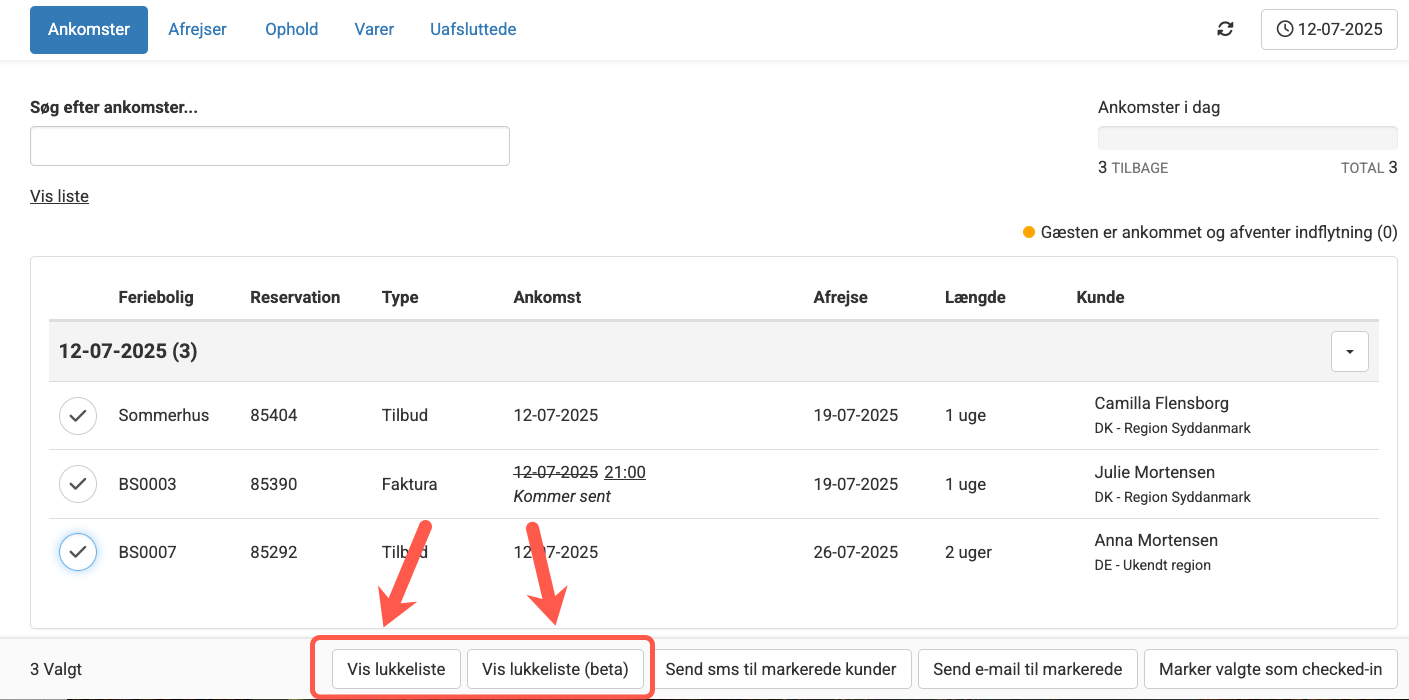Click the '3 Valgt' selection count
1409x700 pixels.
[x=57, y=669]
